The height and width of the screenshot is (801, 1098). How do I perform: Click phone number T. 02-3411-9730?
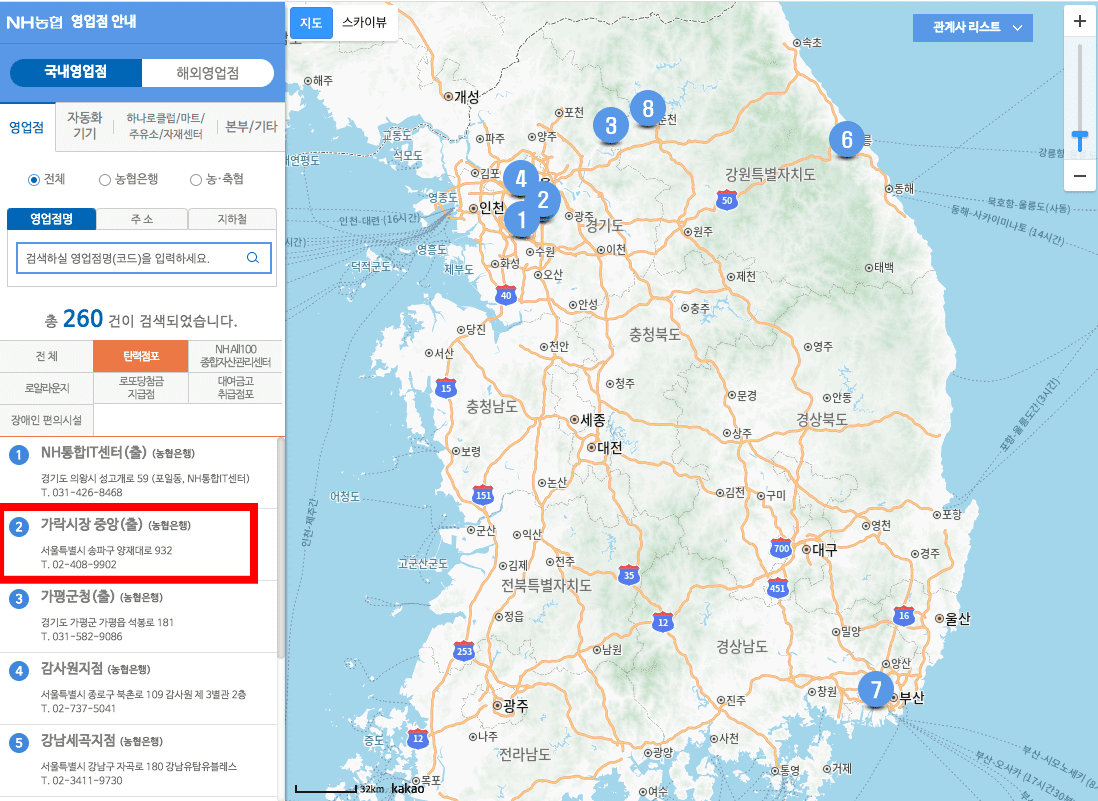(81, 781)
